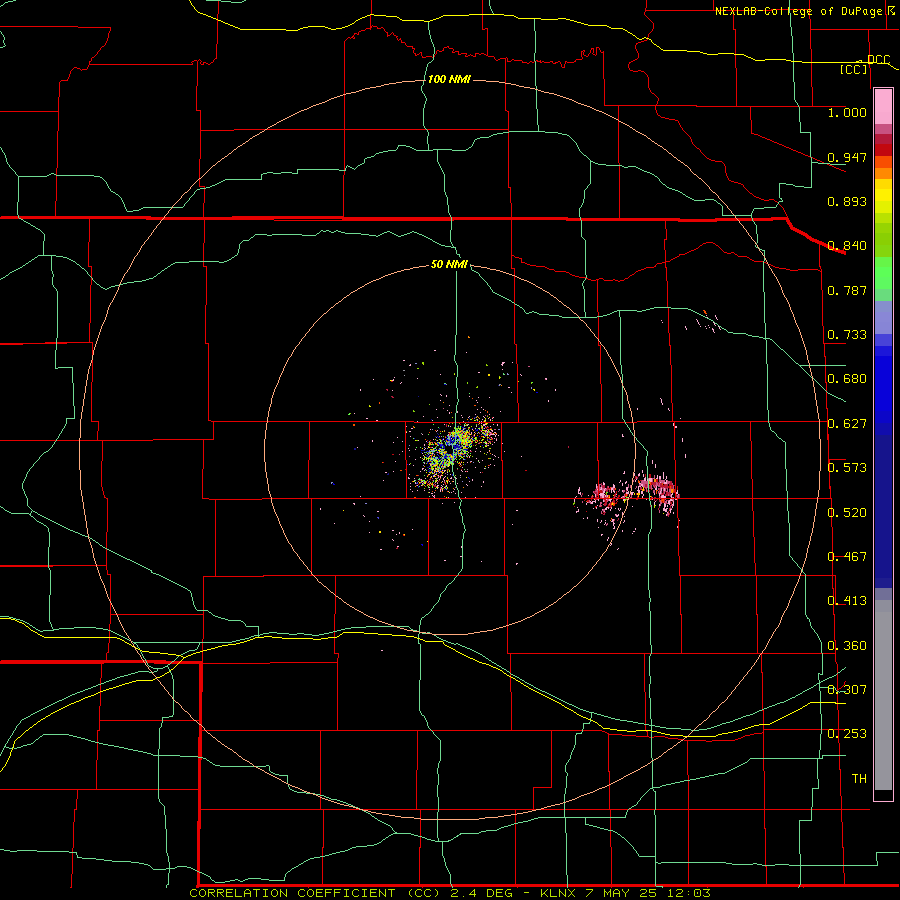Click the 100 NMI range ring label
Image resolution: width=900 pixels, height=900 pixels.
[449, 79]
